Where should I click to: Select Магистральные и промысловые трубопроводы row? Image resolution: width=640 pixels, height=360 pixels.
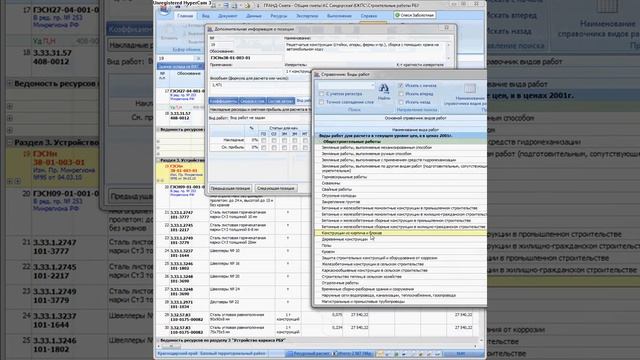[x=363, y=302]
